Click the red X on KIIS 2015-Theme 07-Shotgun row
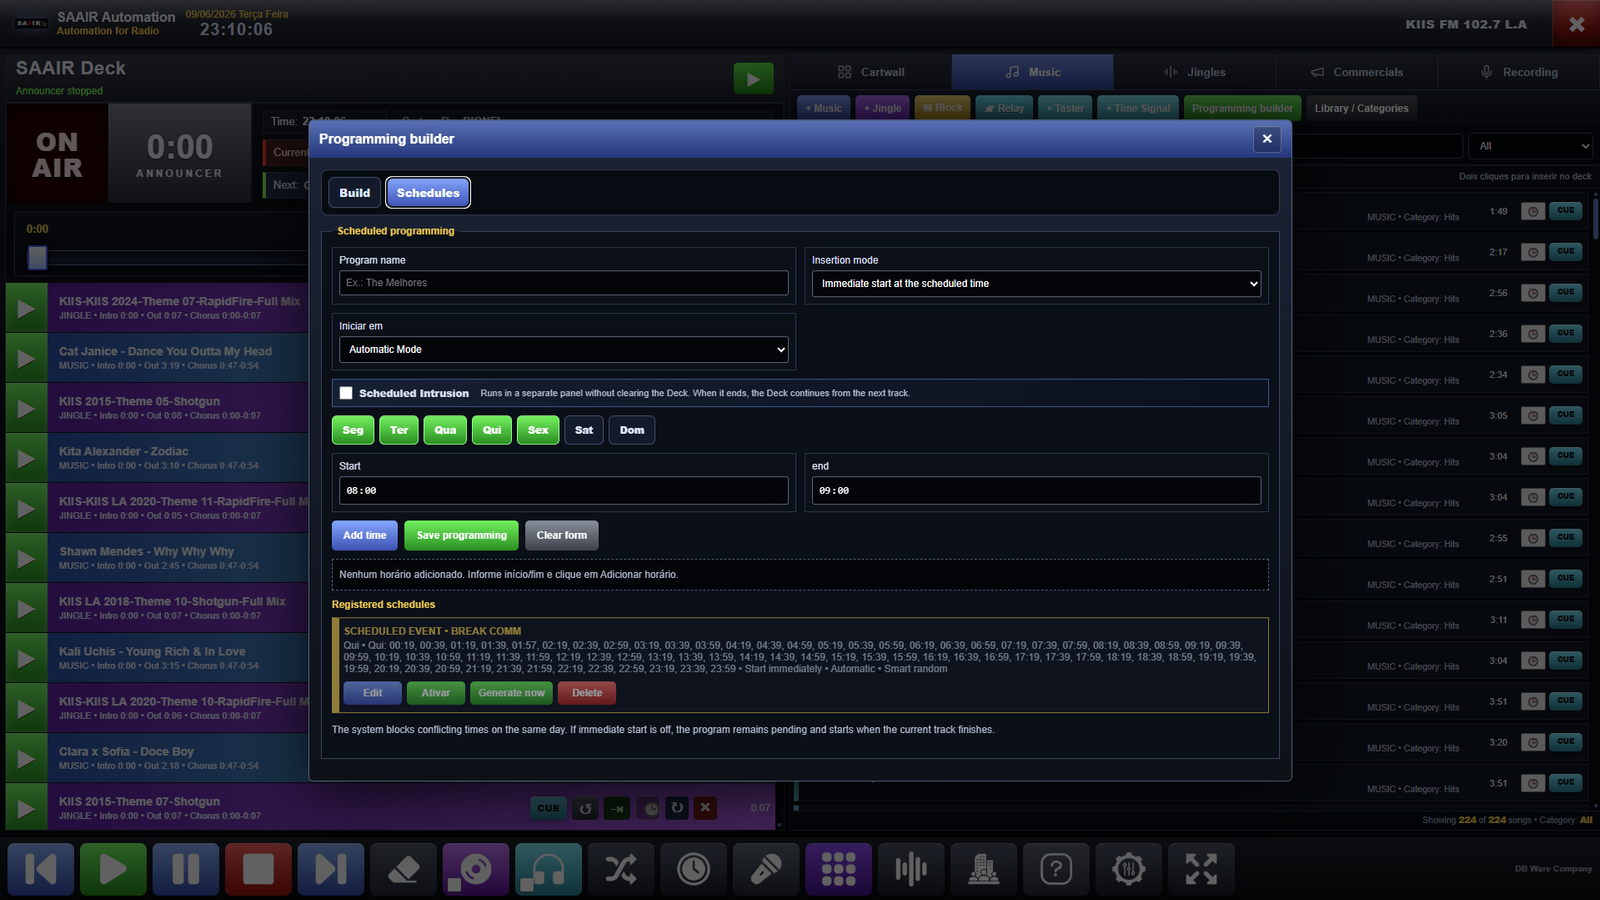The height and width of the screenshot is (900, 1600). tap(705, 808)
